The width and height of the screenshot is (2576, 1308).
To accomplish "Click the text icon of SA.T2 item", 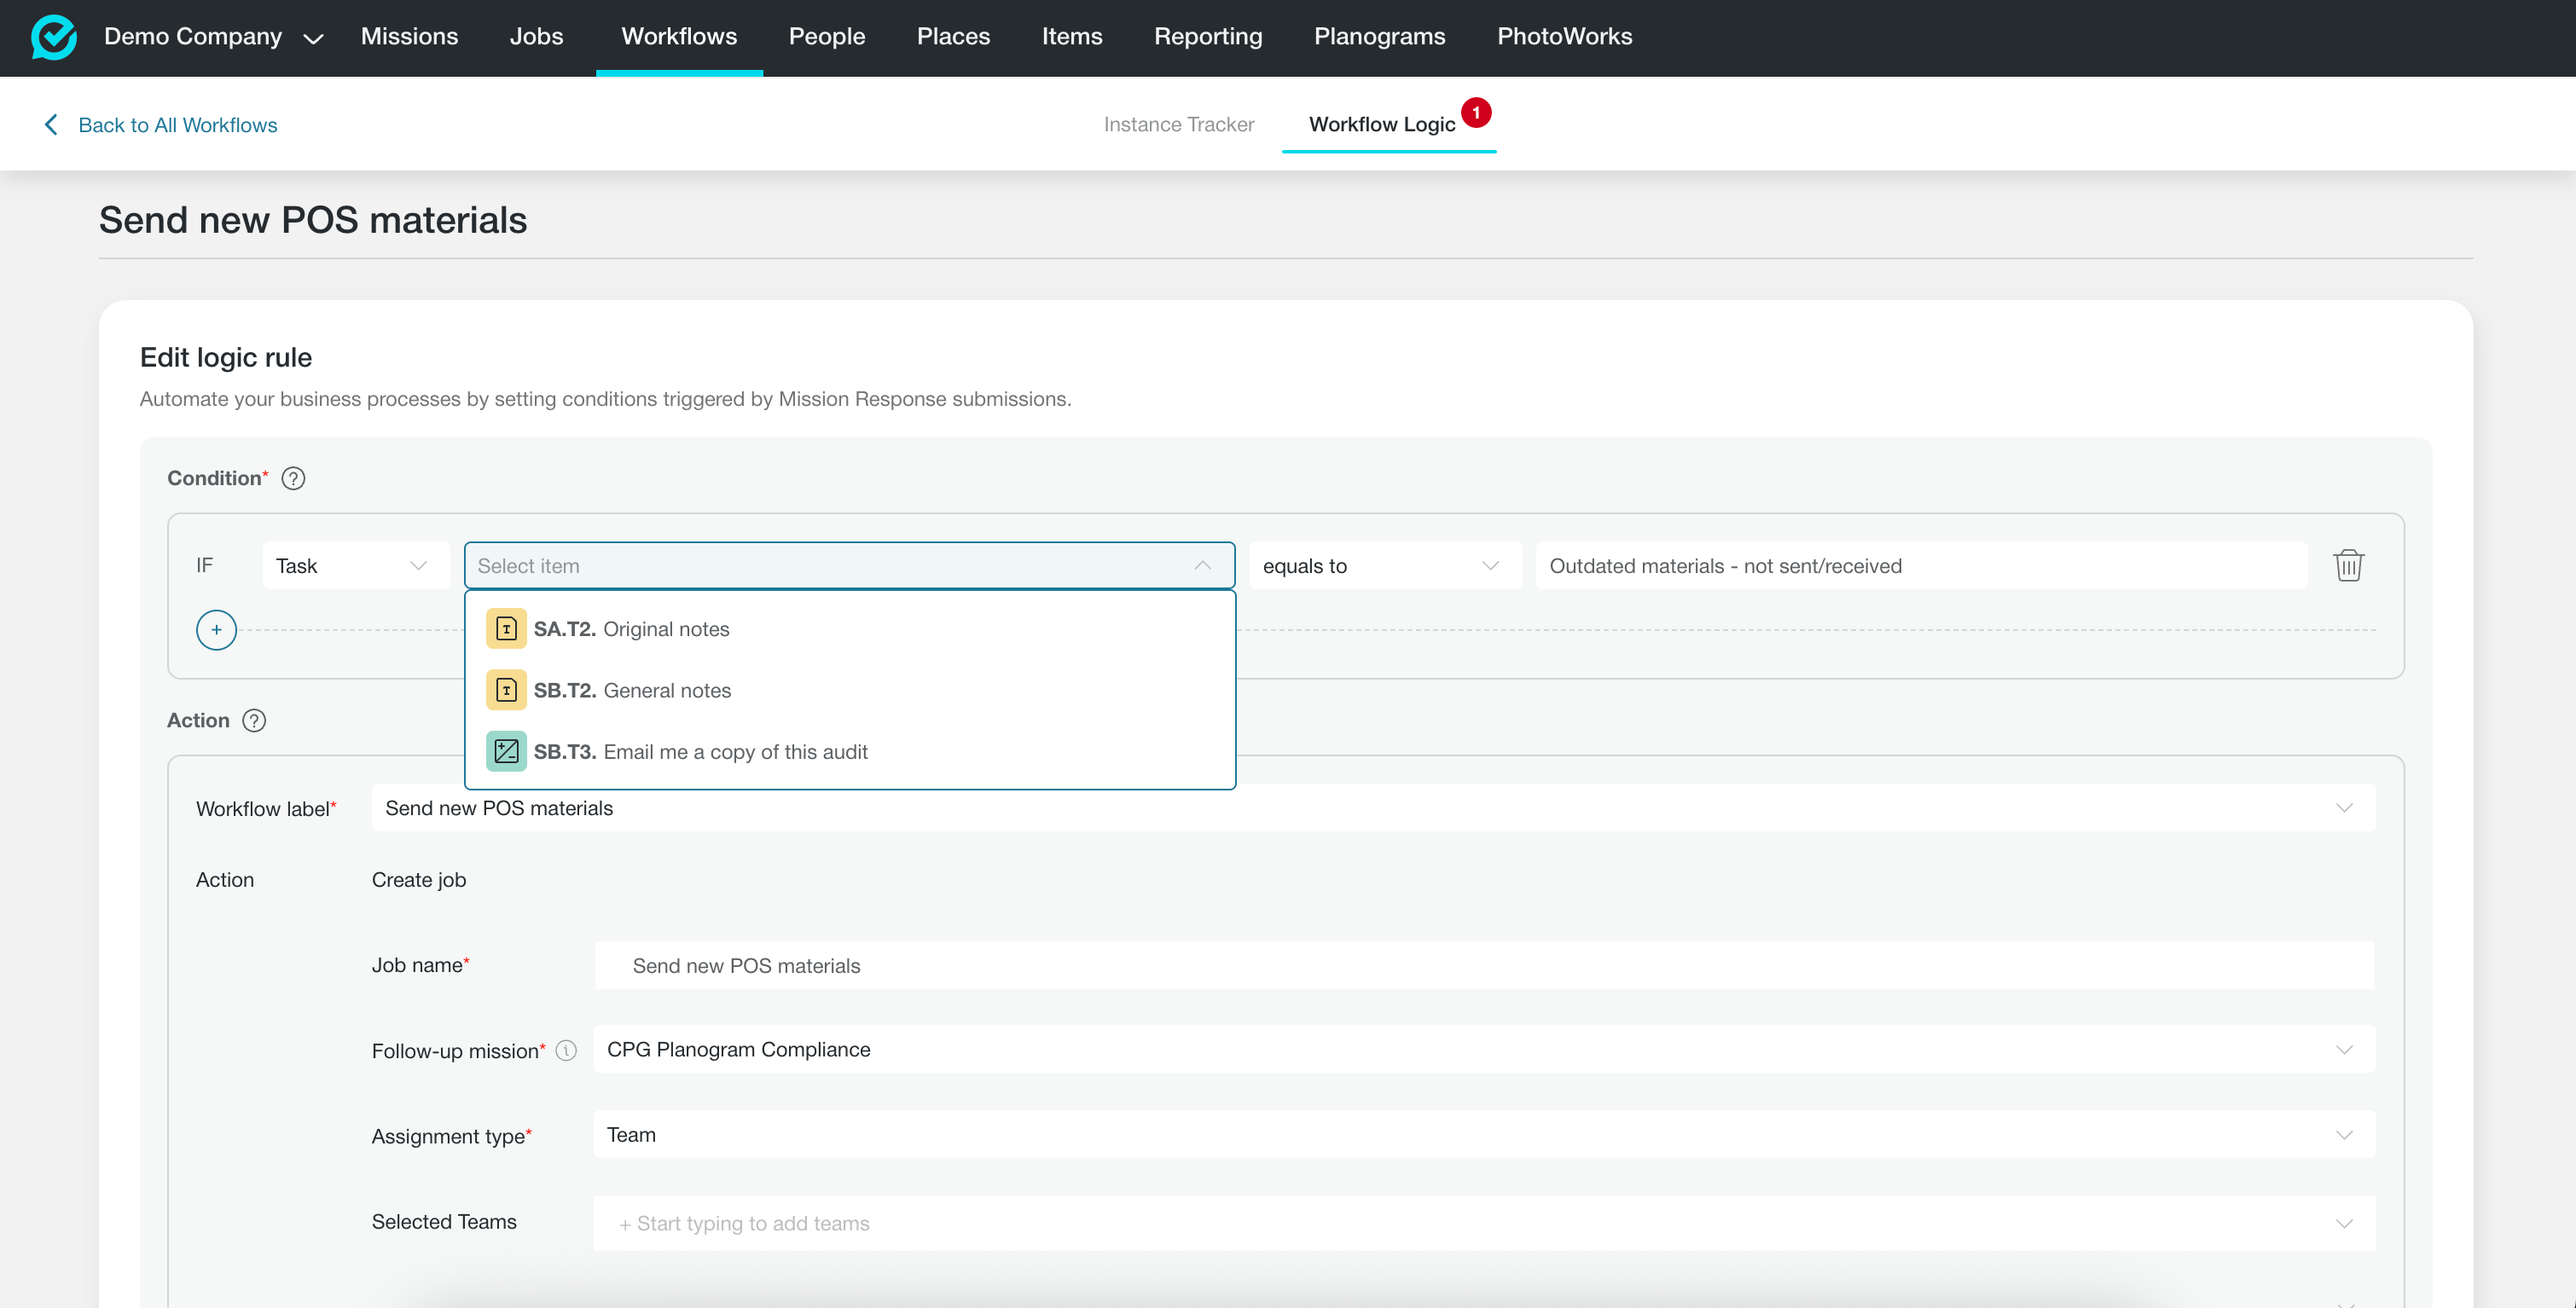I will (x=506, y=629).
